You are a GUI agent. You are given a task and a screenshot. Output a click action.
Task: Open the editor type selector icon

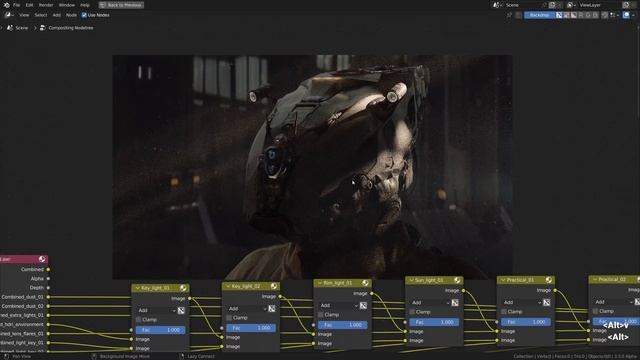[9, 15]
